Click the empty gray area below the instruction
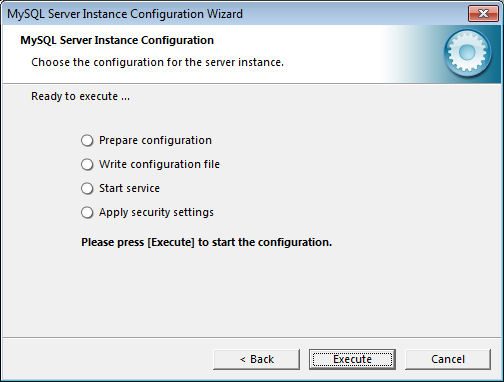The width and height of the screenshot is (504, 382). tap(252, 293)
